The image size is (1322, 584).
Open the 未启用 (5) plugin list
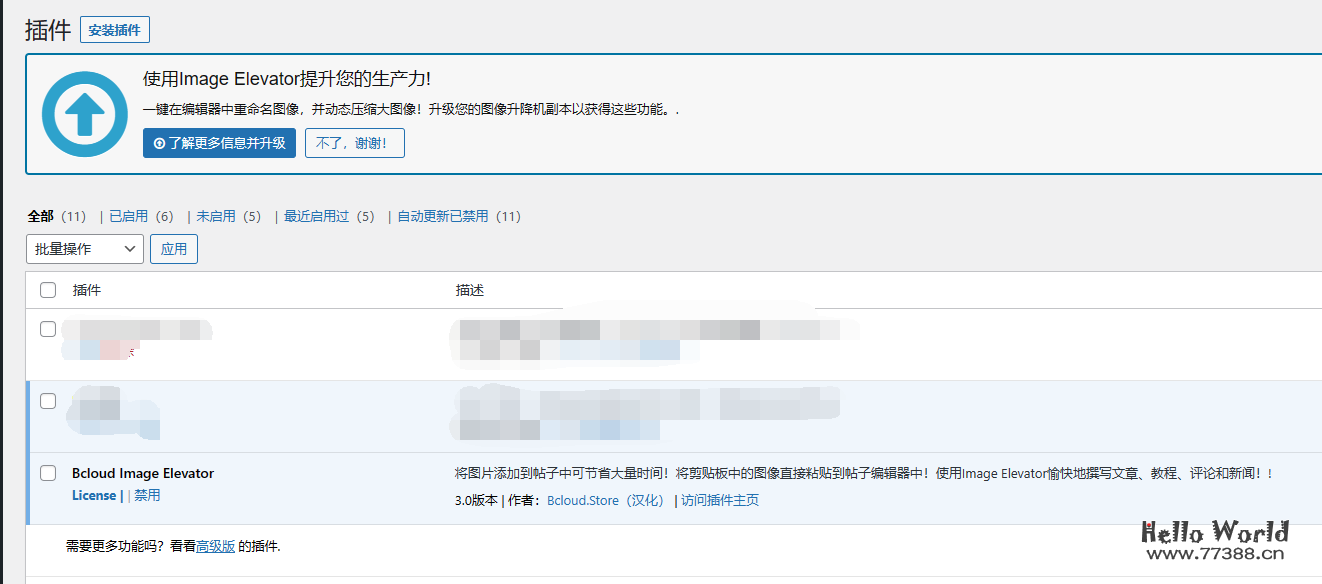click(213, 216)
